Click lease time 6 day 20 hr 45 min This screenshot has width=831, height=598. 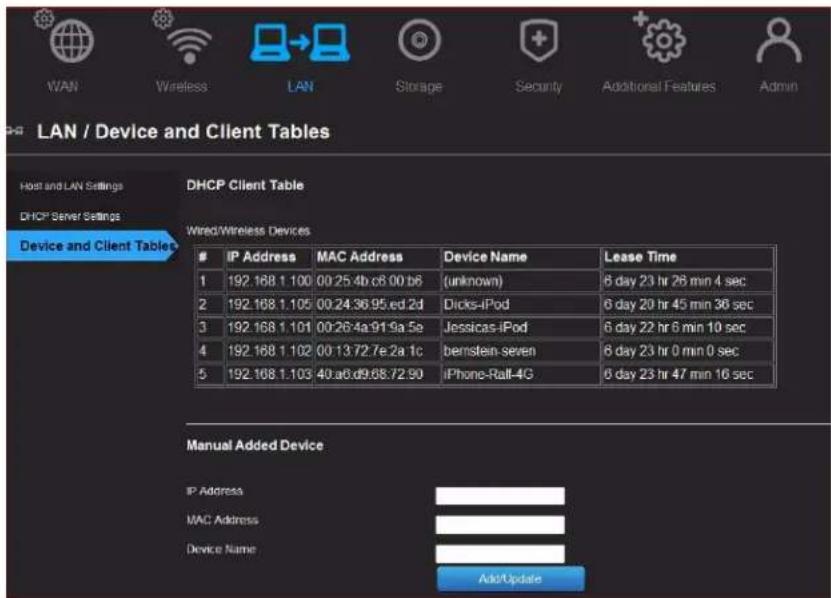678,304
